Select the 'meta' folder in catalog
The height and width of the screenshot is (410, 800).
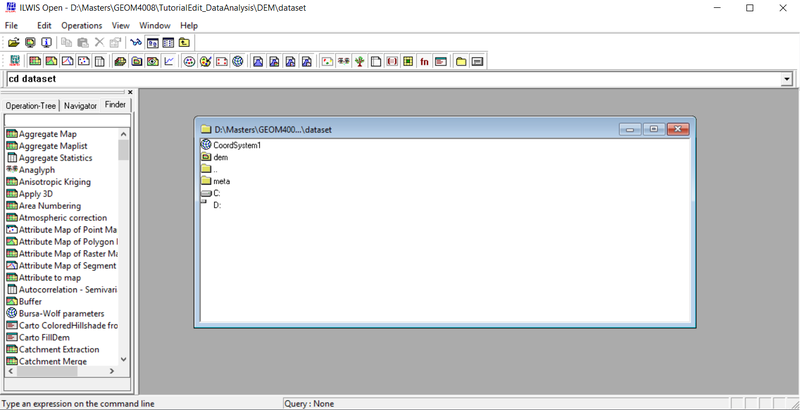(221, 181)
